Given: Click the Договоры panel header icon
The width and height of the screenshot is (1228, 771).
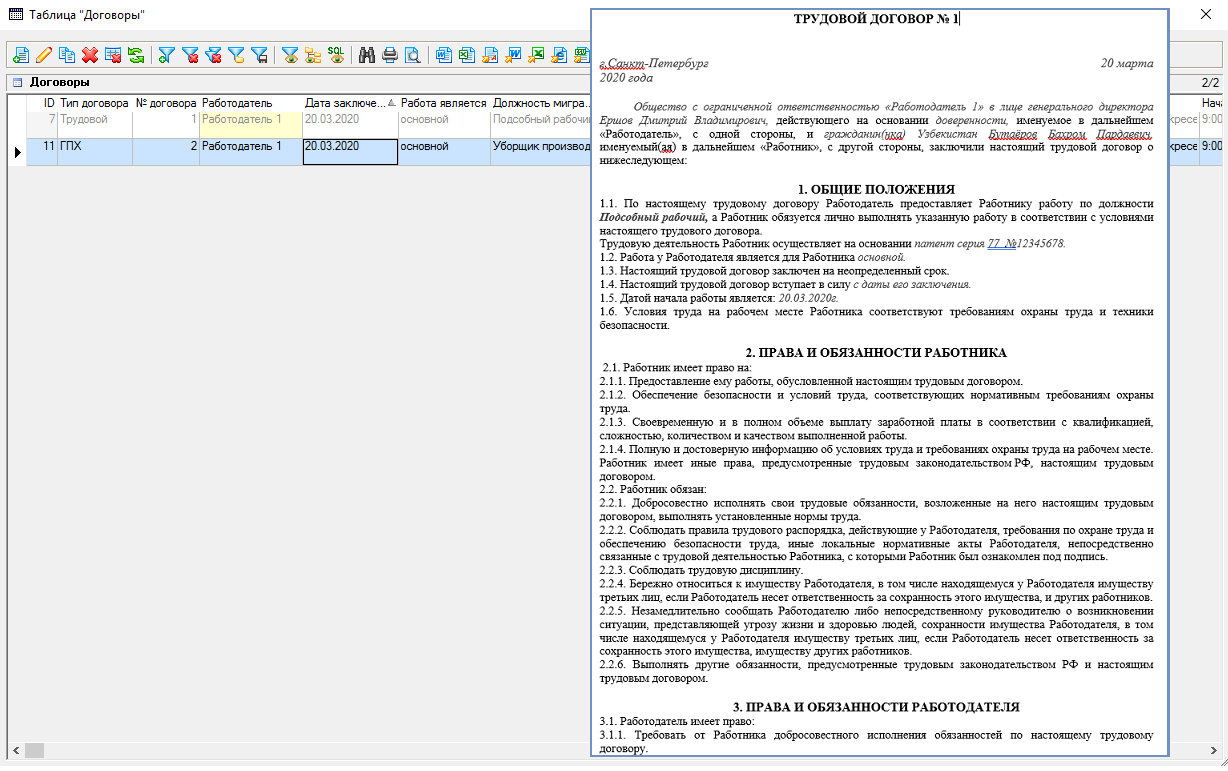Looking at the screenshot, I should point(17,83).
